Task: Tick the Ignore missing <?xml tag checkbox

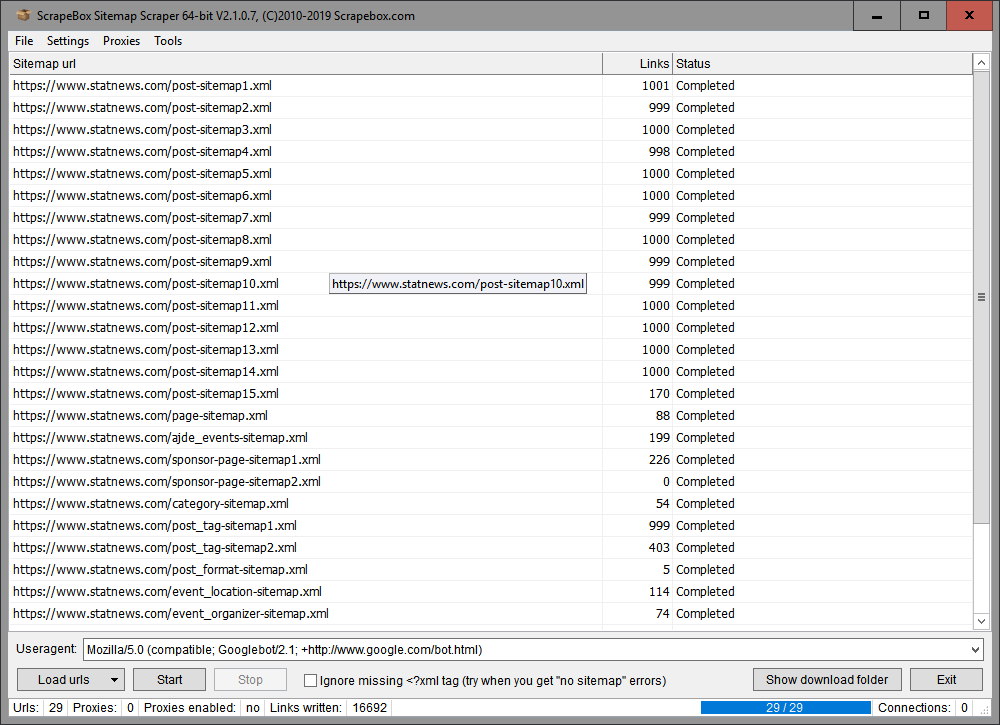Action: [x=311, y=680]
